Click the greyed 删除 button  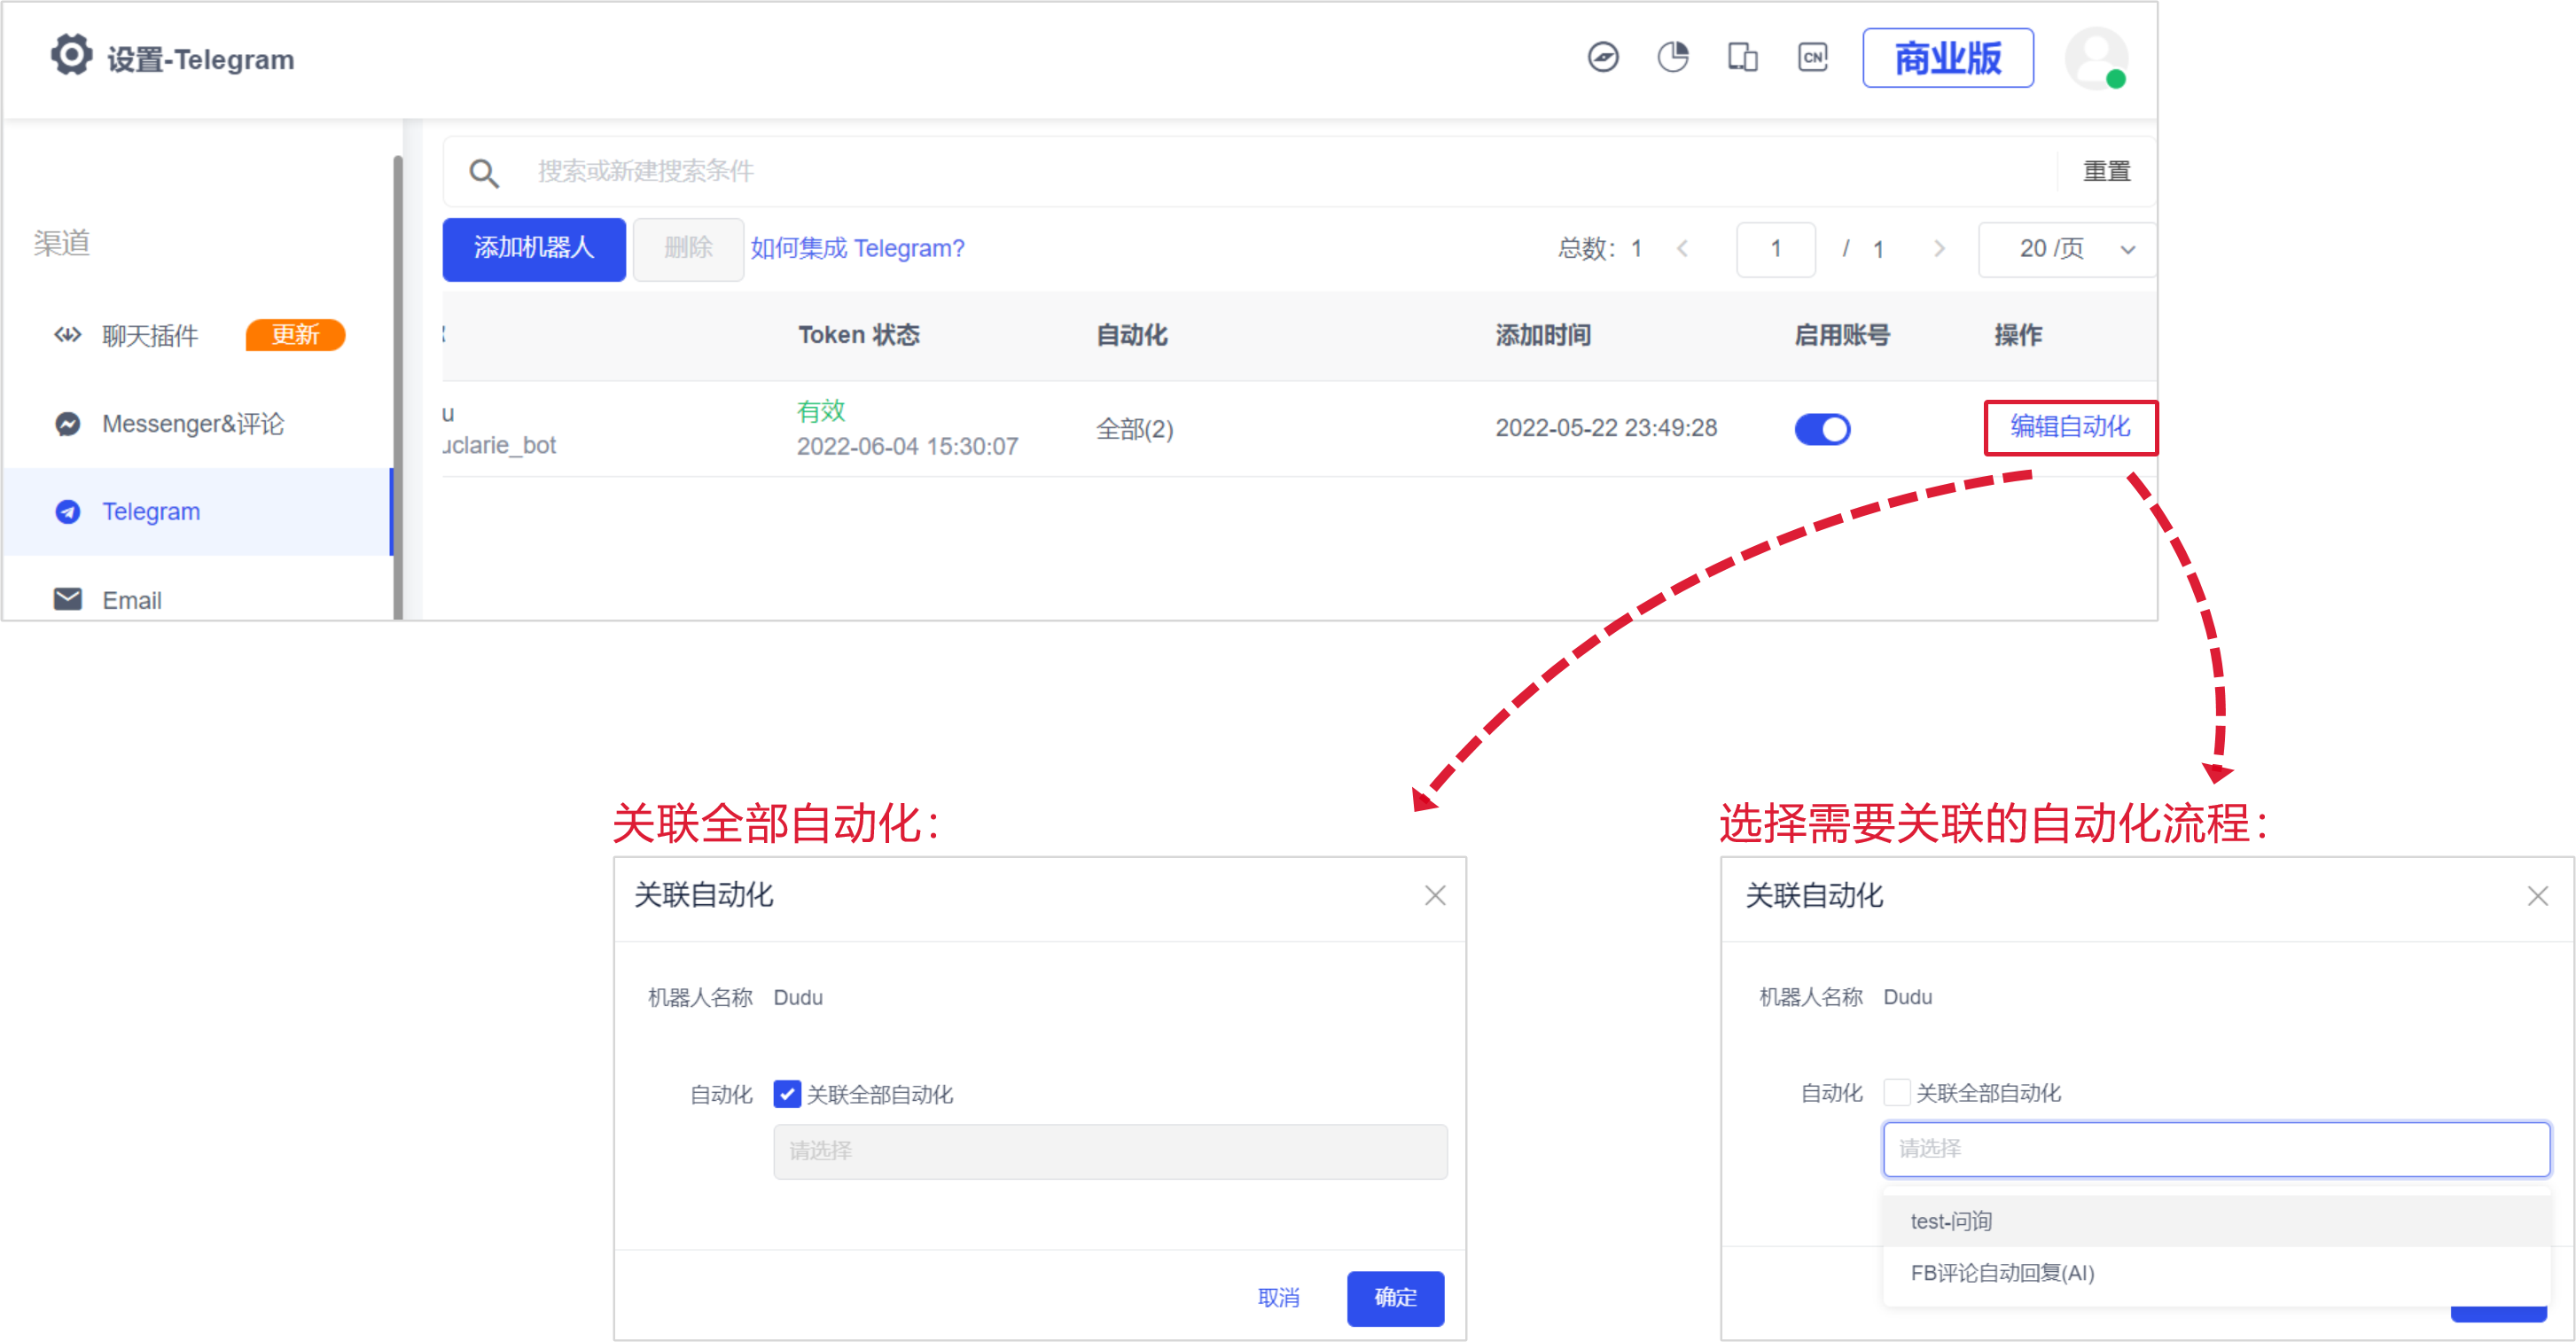[688, 249]
